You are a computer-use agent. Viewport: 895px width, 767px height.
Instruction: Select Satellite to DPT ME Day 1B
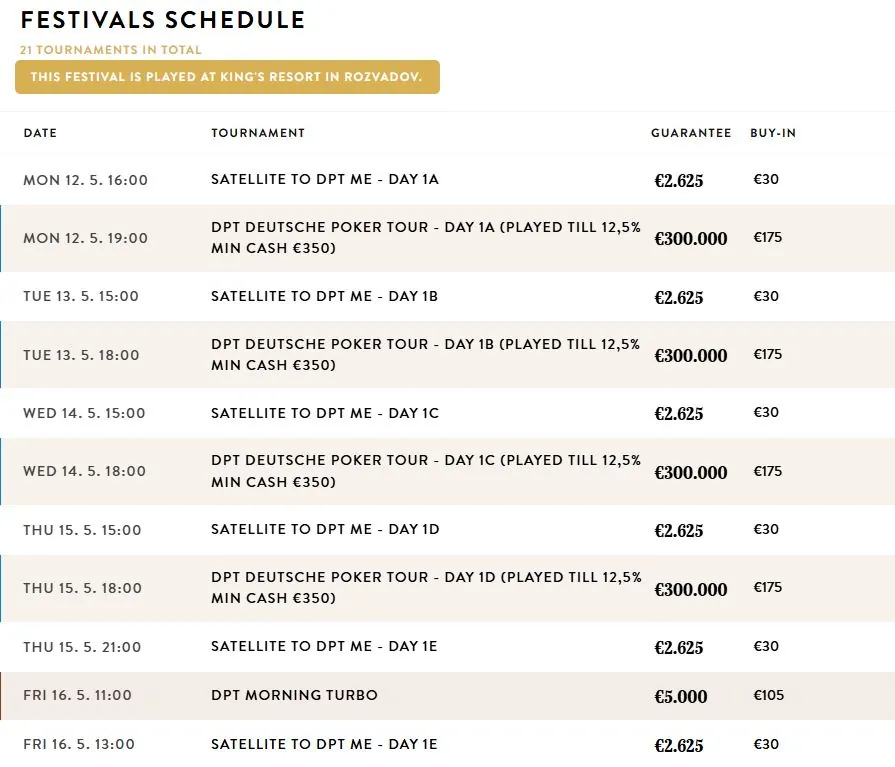[x=325, y=297]
